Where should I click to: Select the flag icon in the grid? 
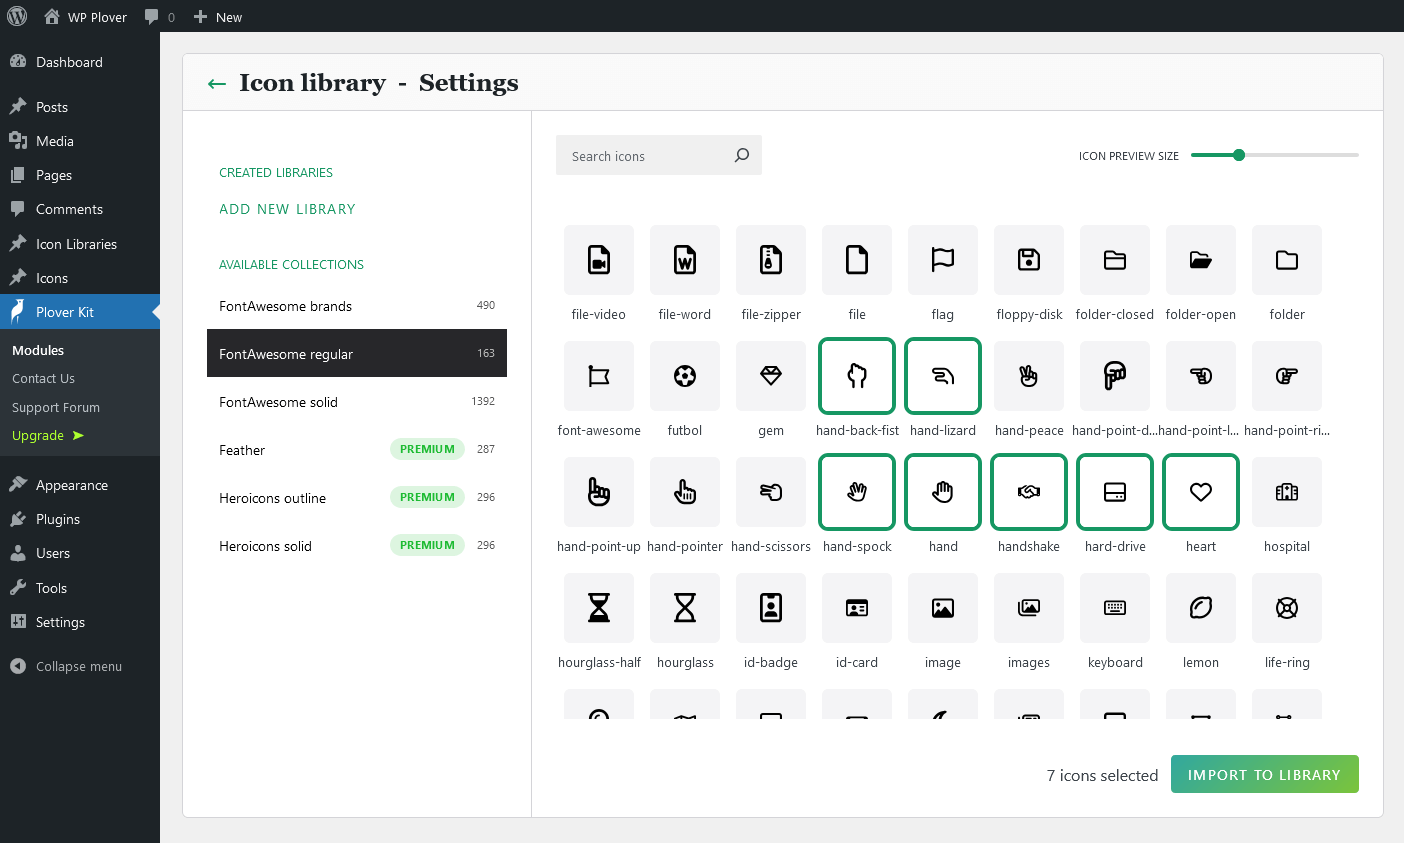(x=942, y=260)
